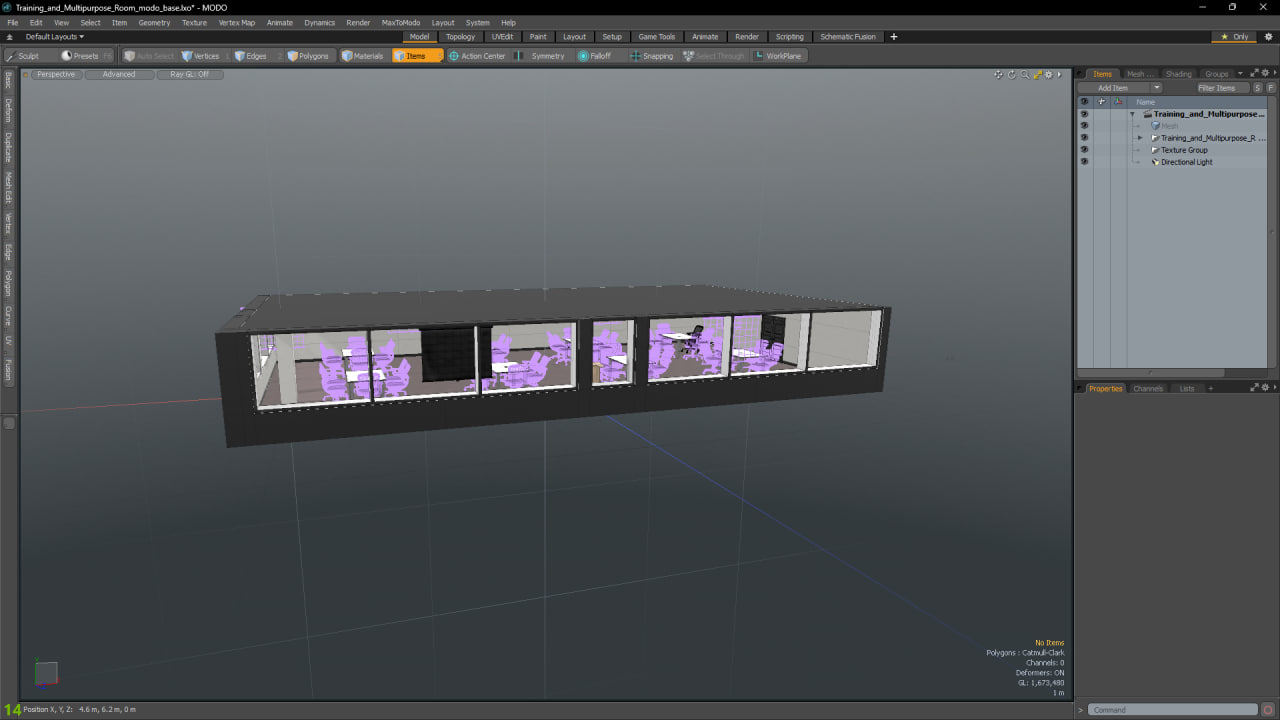The image size is (1280, 720).
Task: Click Properties panel expand-to-window icon
Action: [x=1254, y=387]
